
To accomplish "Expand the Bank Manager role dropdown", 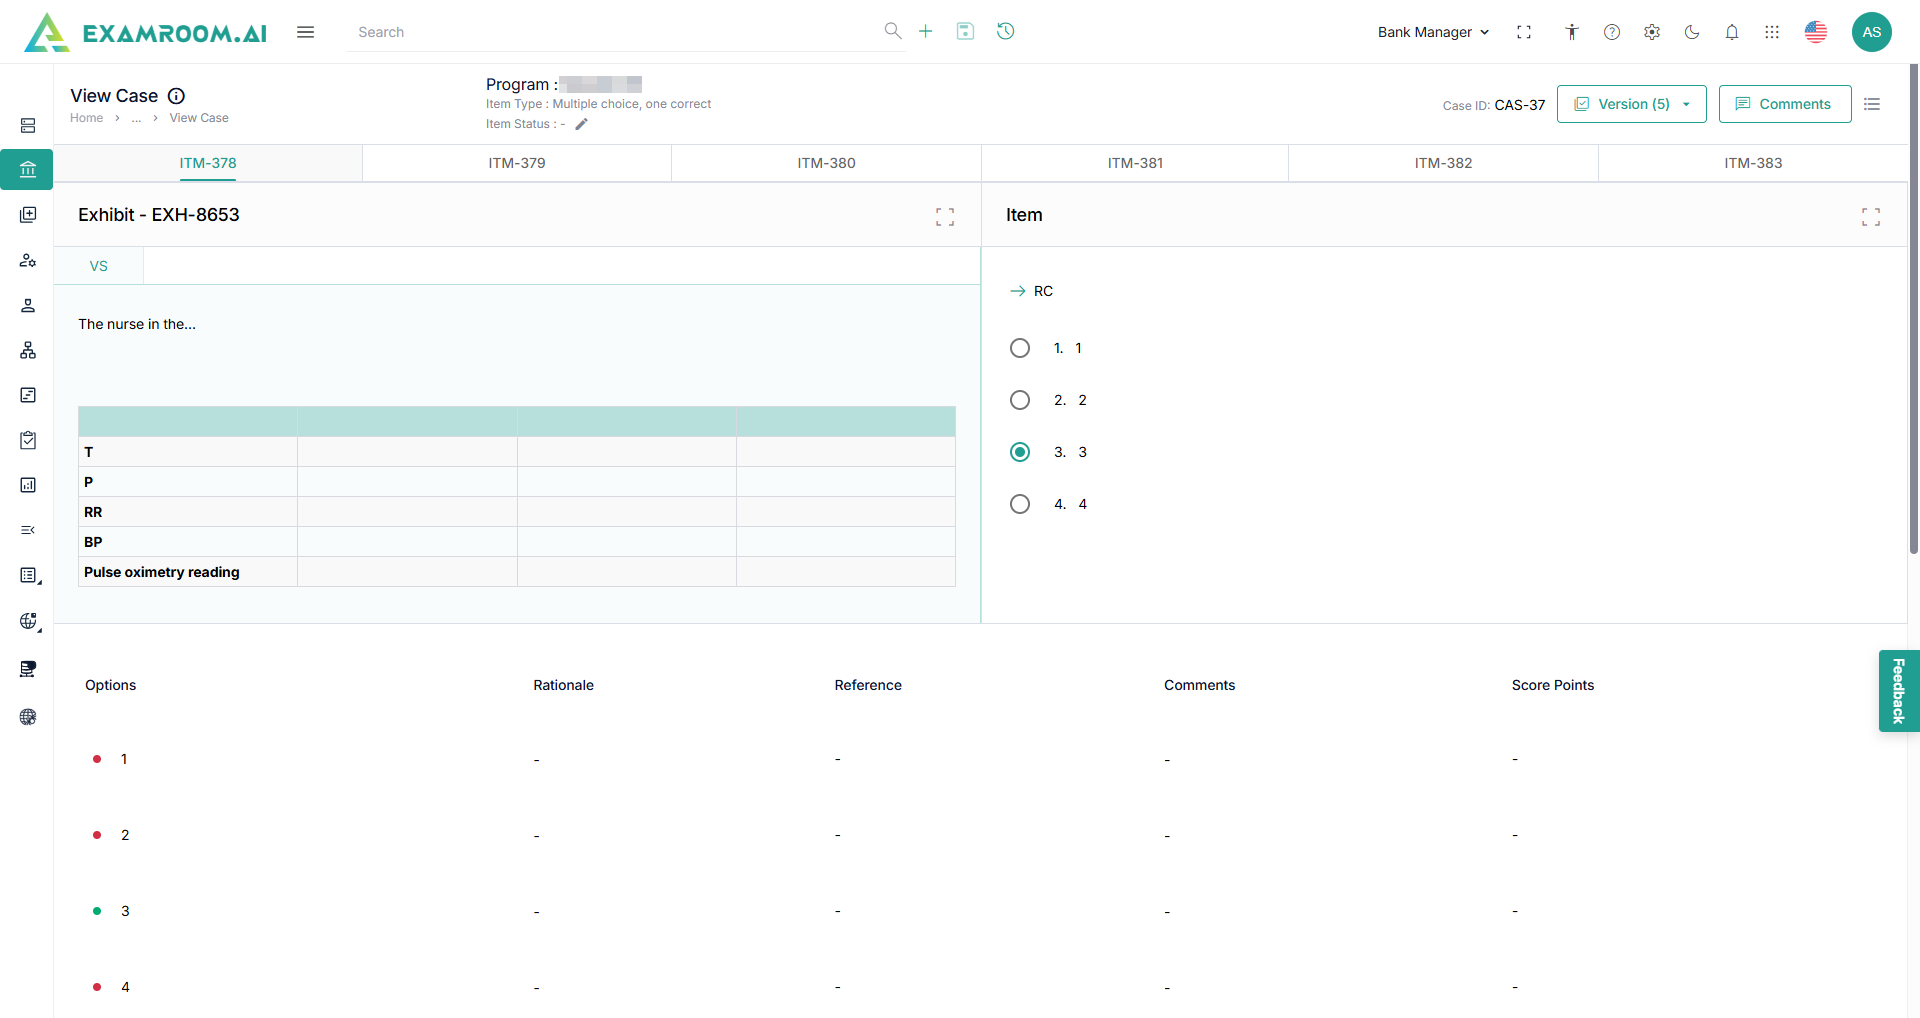I will (x=1432, y=32).
